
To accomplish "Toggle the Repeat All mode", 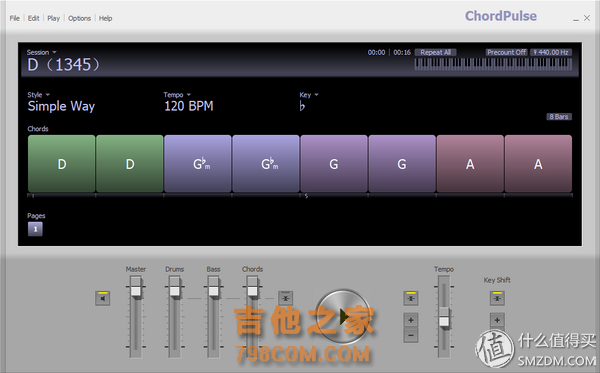I will (435, 52).
